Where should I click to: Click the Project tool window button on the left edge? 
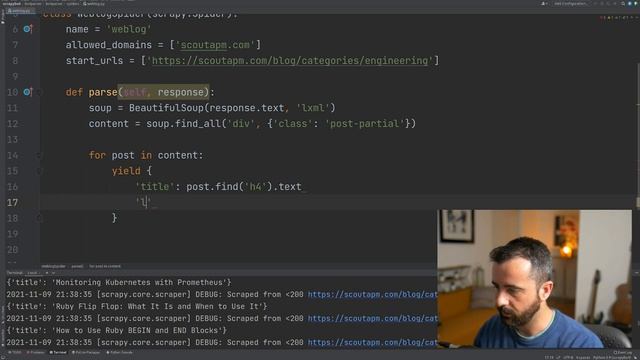(x=2, y=16)
